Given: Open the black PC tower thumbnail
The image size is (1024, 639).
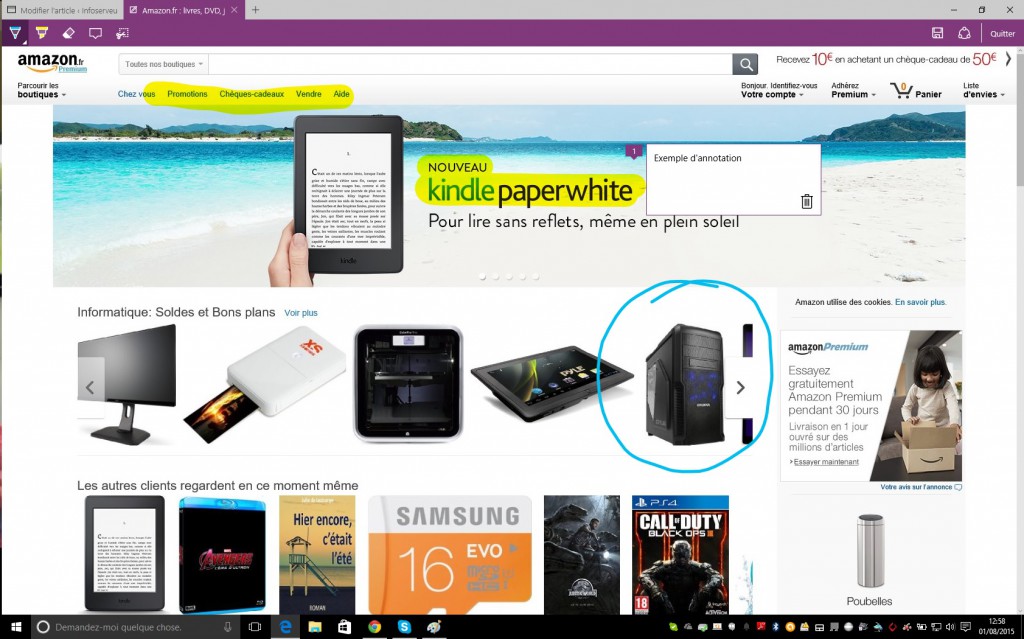Looking at the screenshot, I should coord(685,384).
